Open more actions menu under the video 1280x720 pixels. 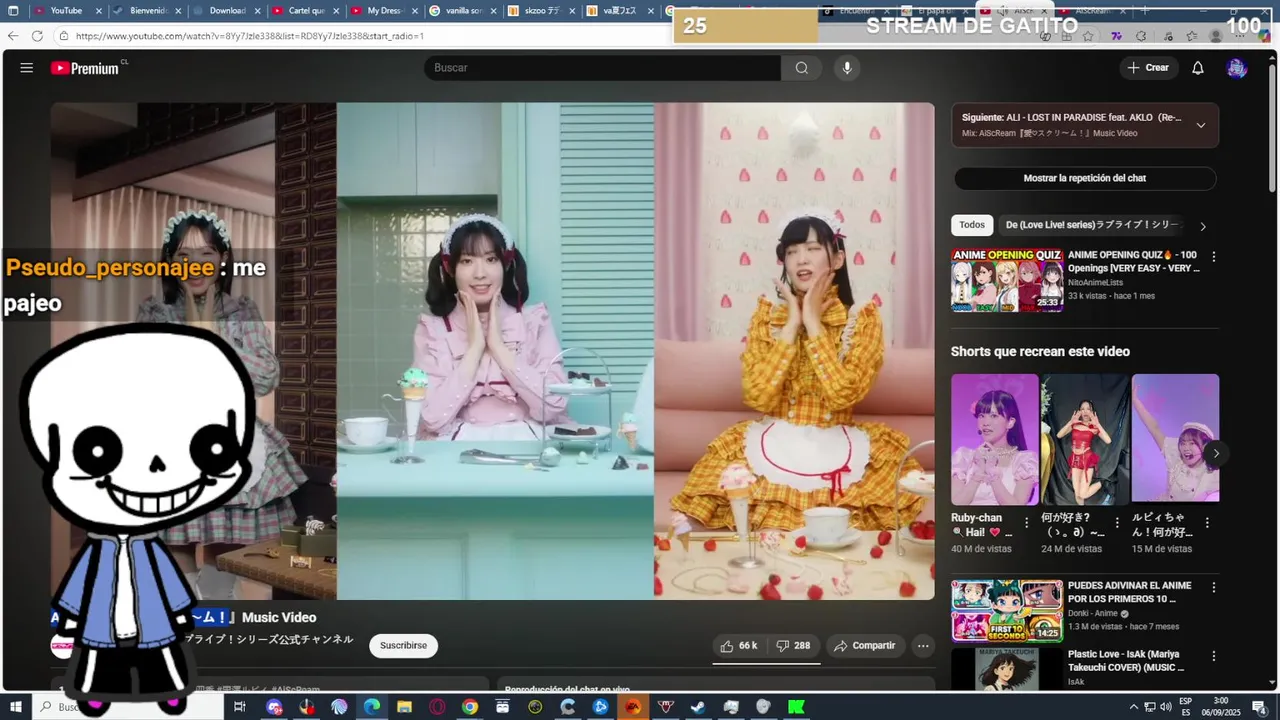(x=923, y=646)
